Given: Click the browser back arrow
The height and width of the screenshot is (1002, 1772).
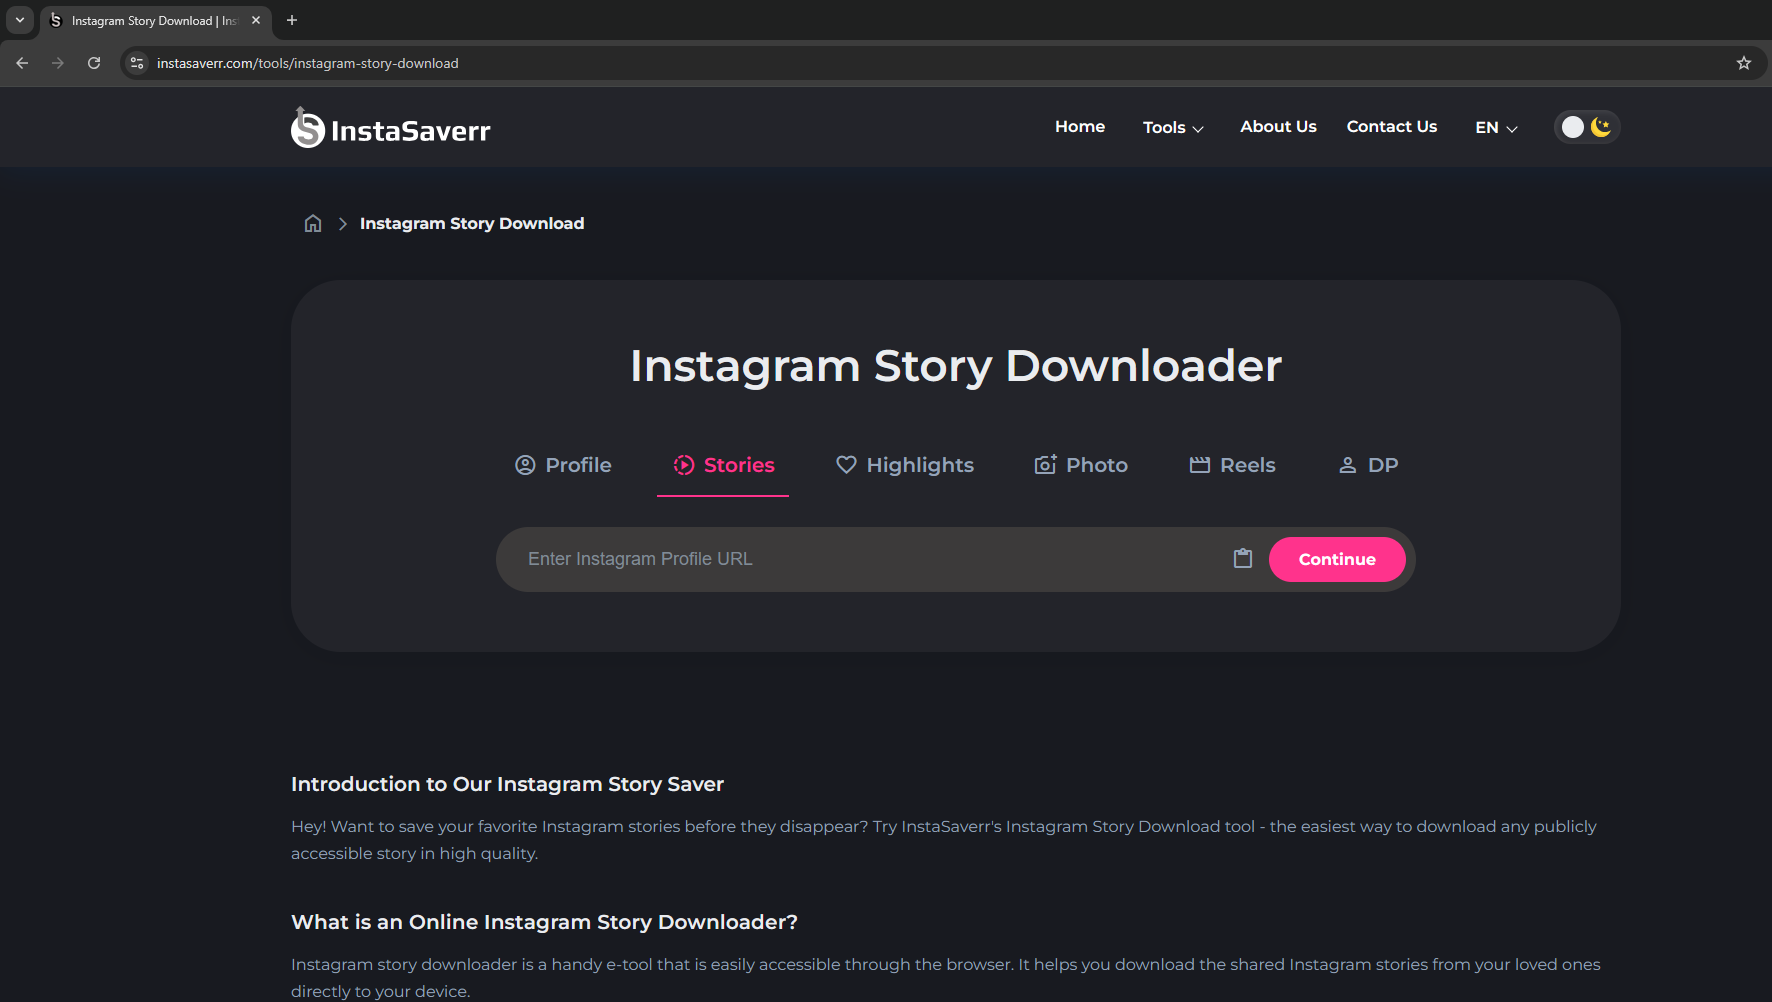Looking at the screenshot, I should point(22,63).
